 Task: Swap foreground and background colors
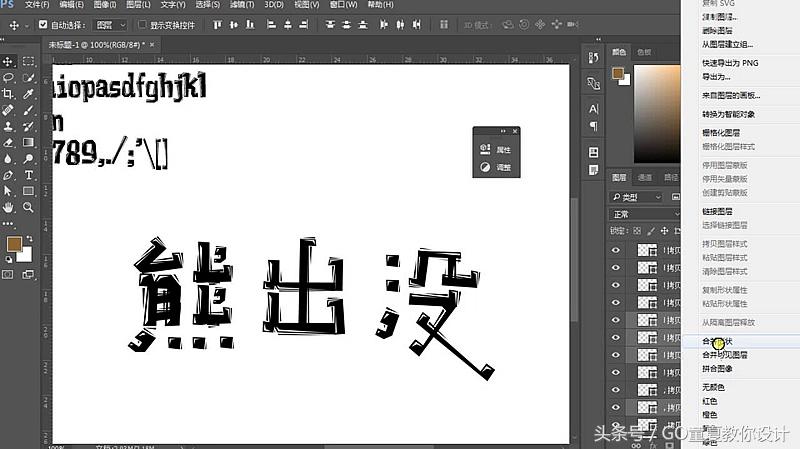[30, 238]
